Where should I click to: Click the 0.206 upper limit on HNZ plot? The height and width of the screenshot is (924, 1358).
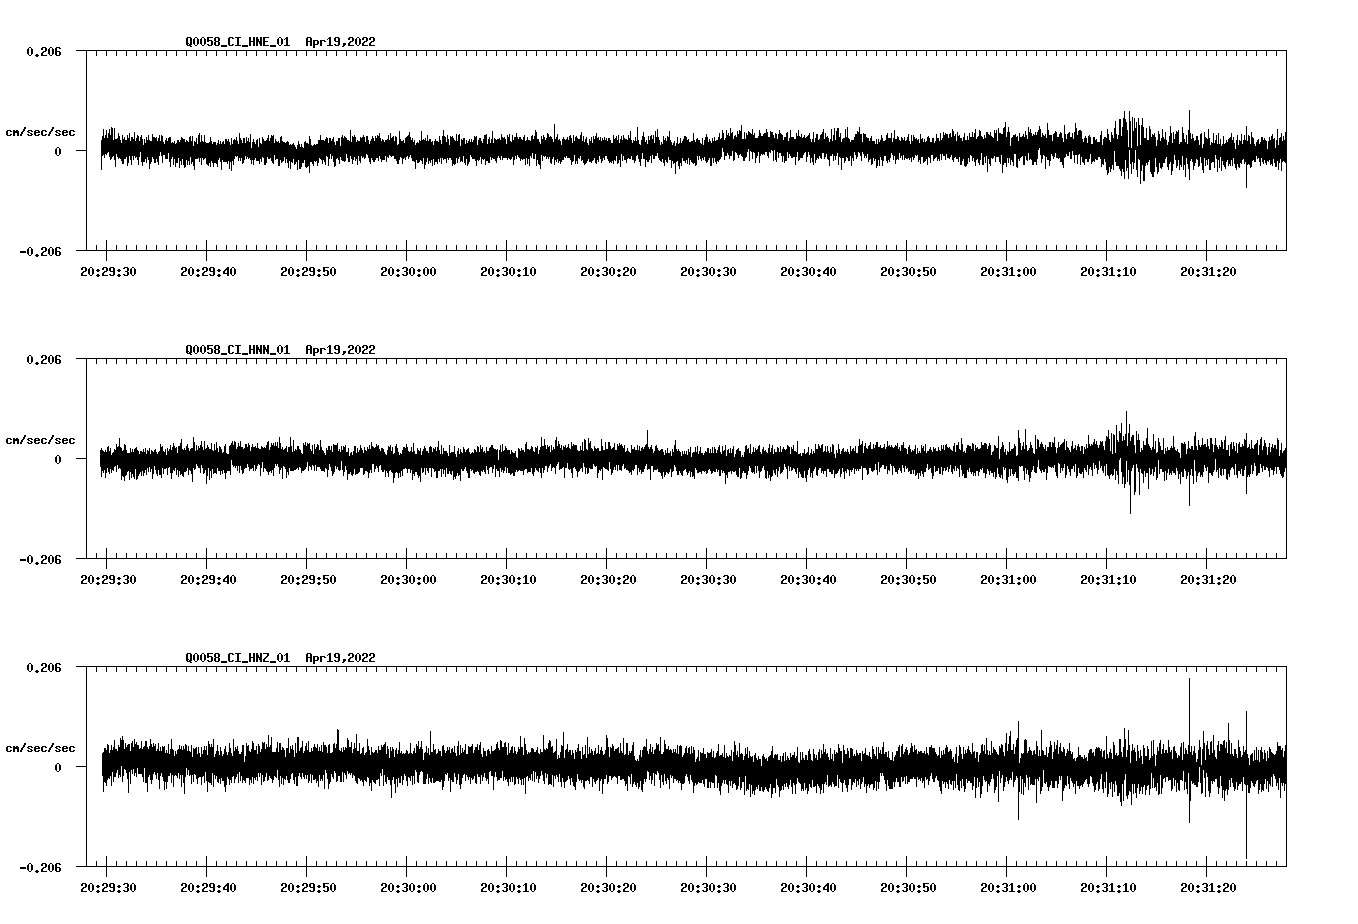(x=43, y=667)
